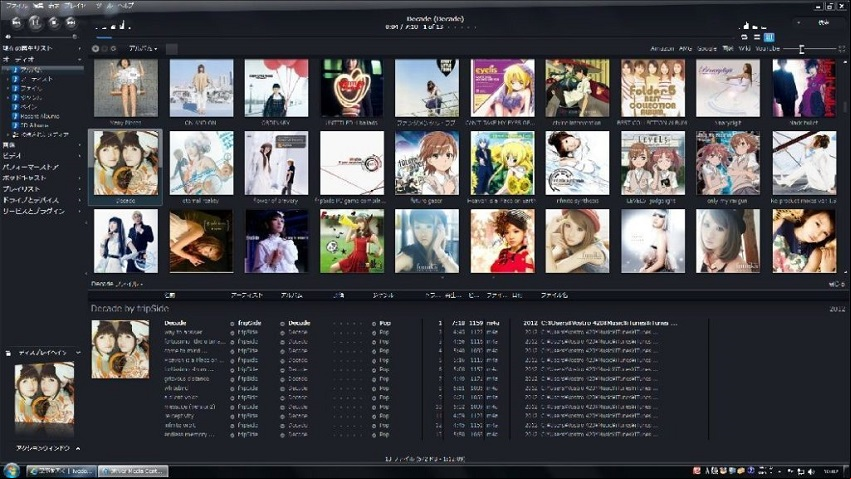Sort by the ファイル名 column header
Screen dimensions: 851x479
[x=554, y=296]
